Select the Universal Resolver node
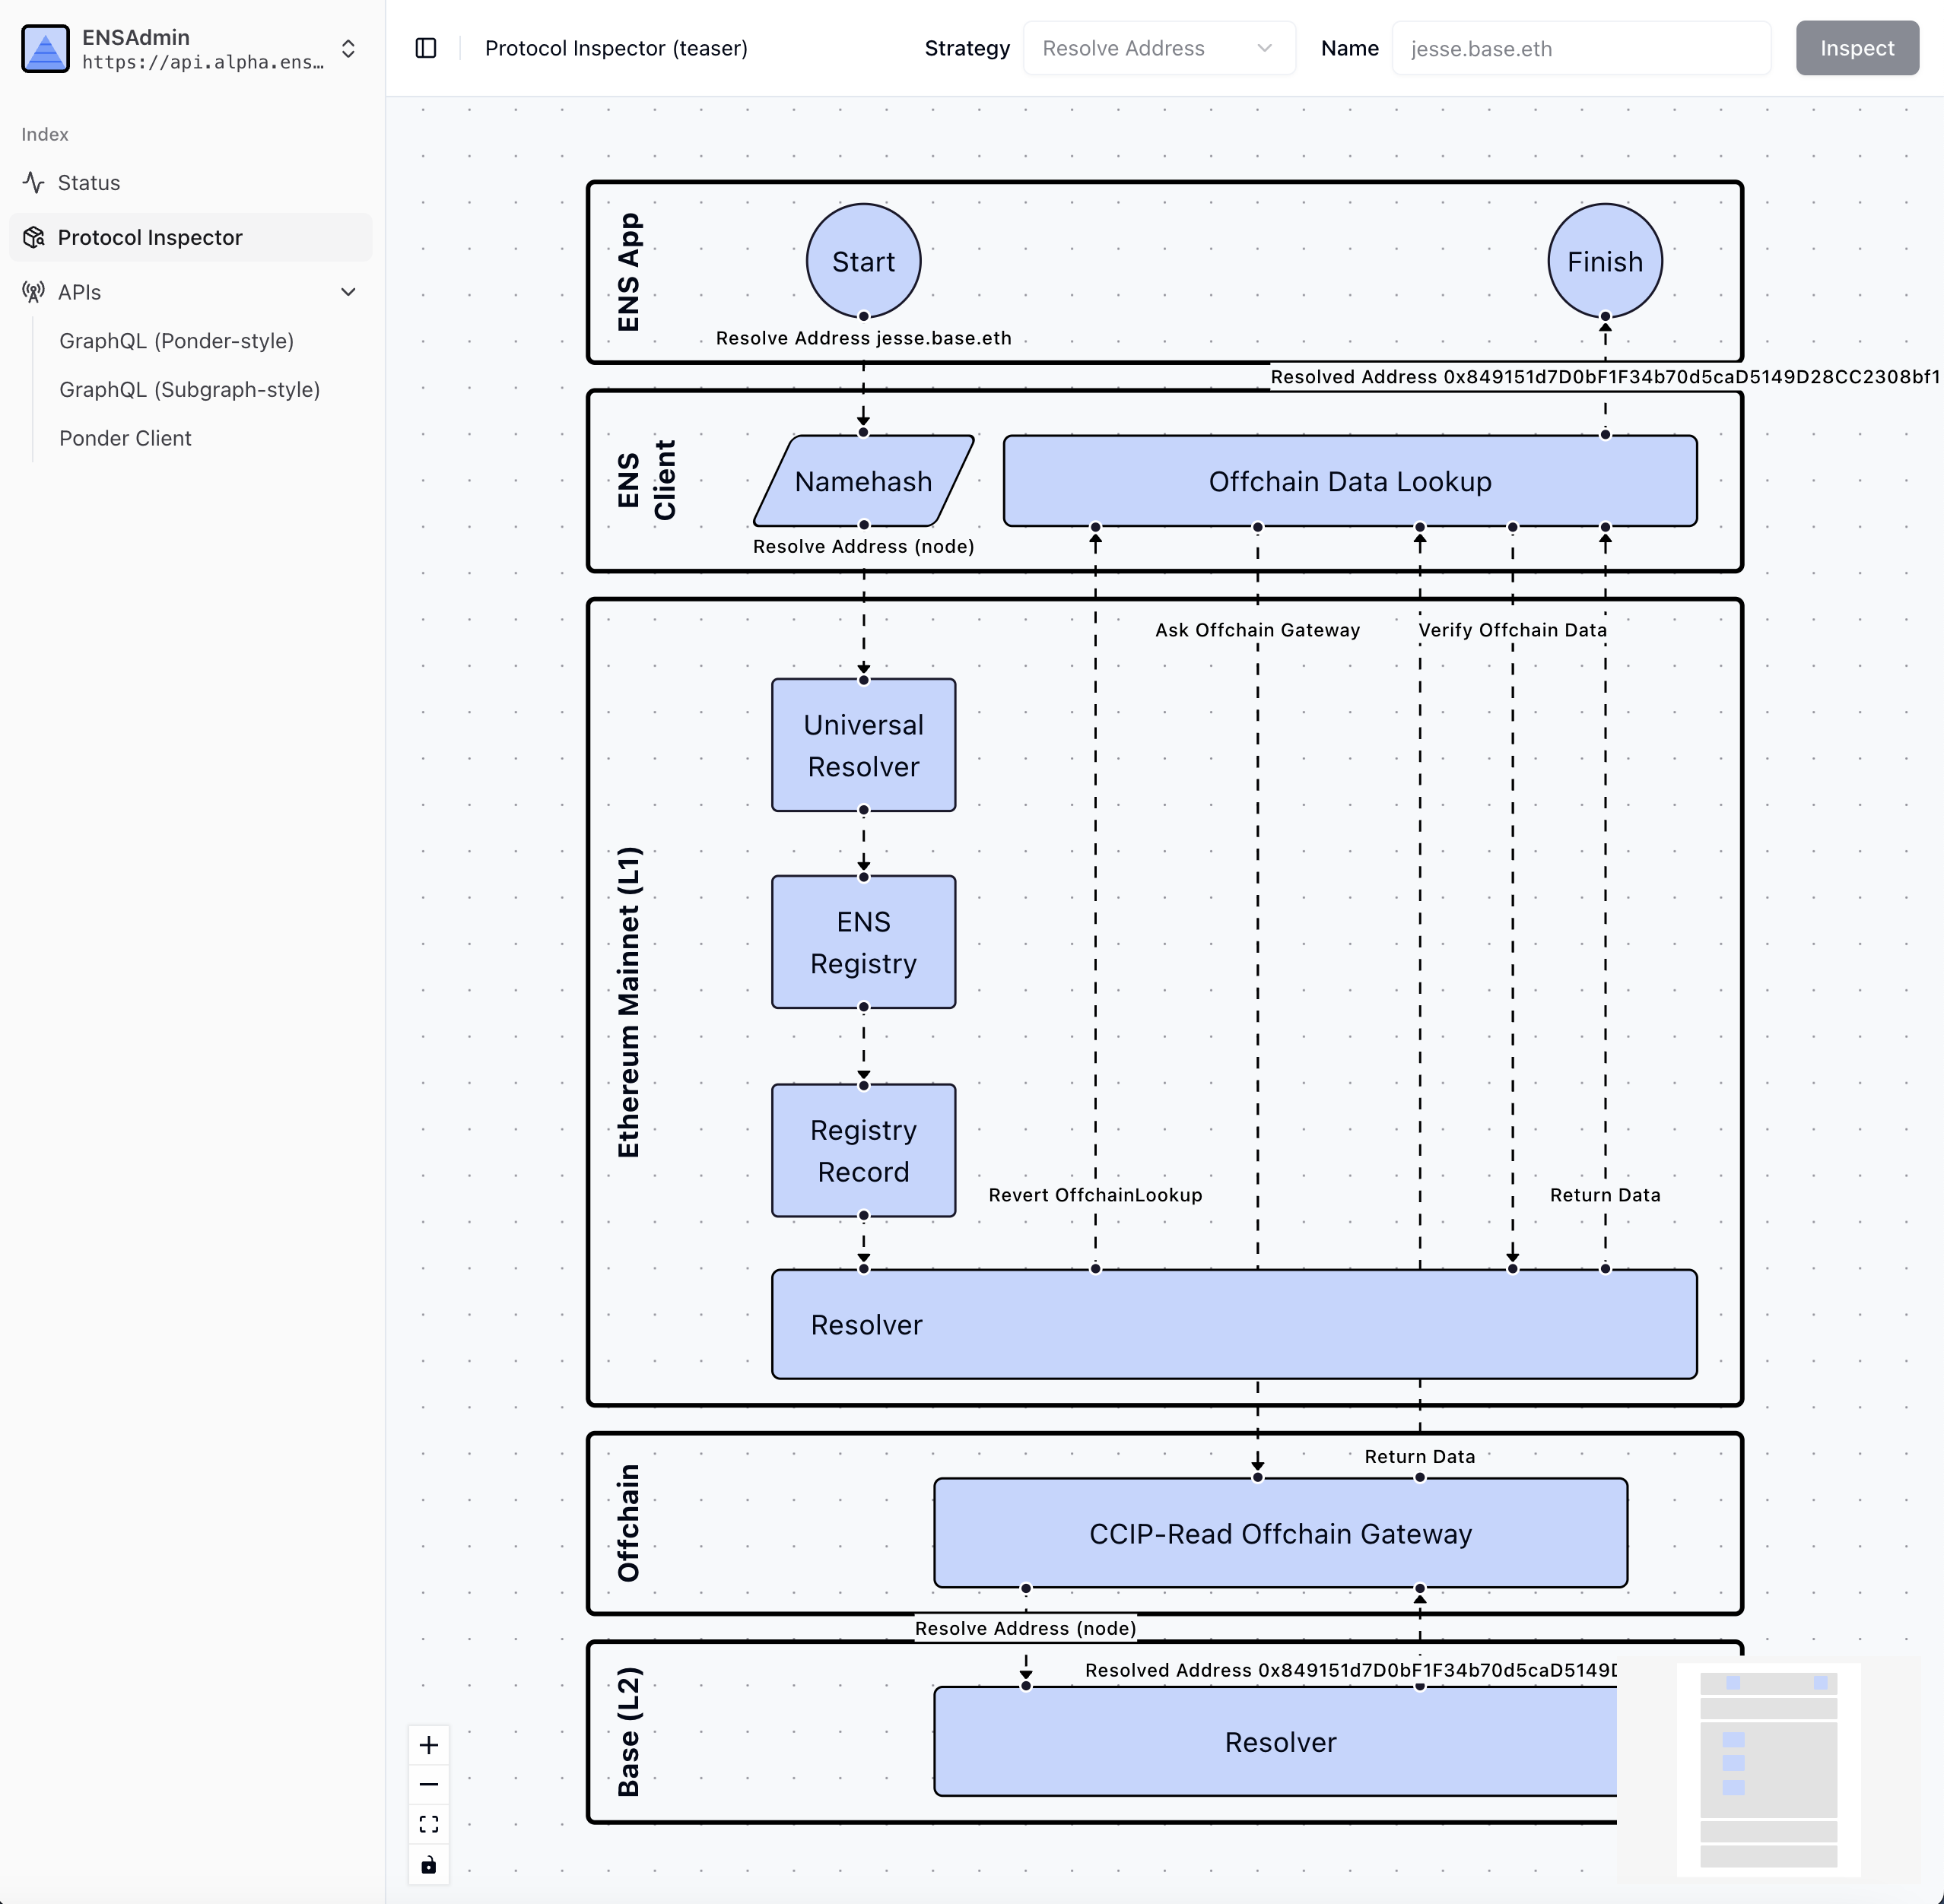The width and height of the screenshot is (1944, 1904). pyautogui.click(x=864, y=745)
